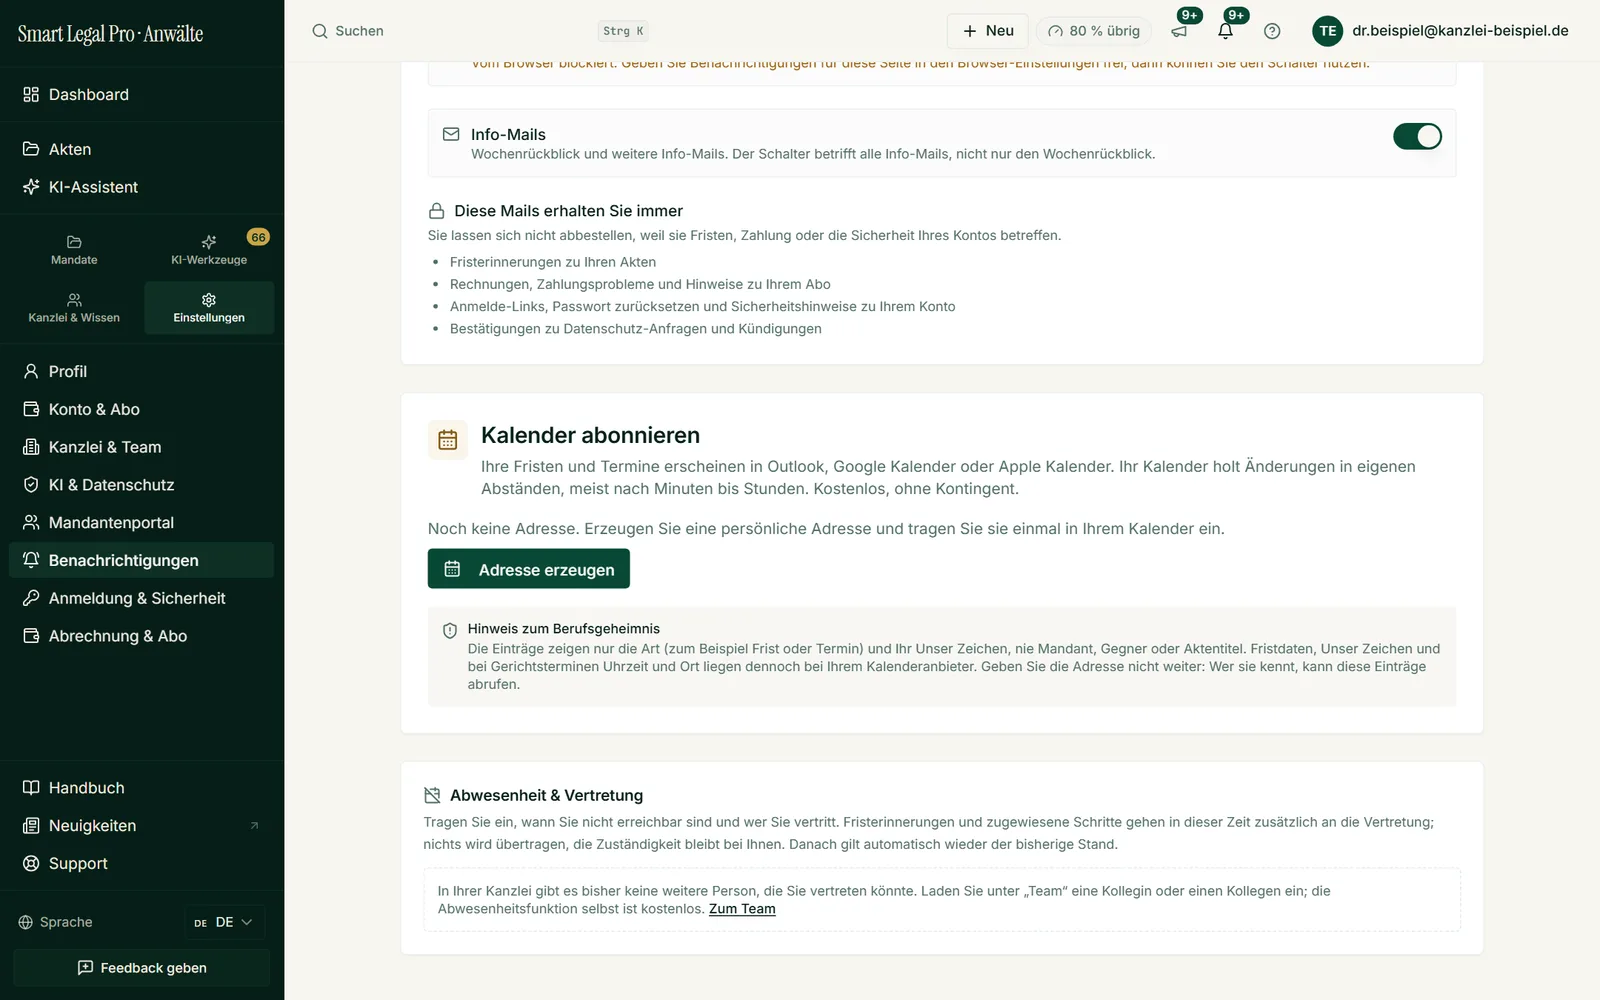Open Kanzlei & Team settings
The image size is (1600, 1000).
(x=142, y=447)
